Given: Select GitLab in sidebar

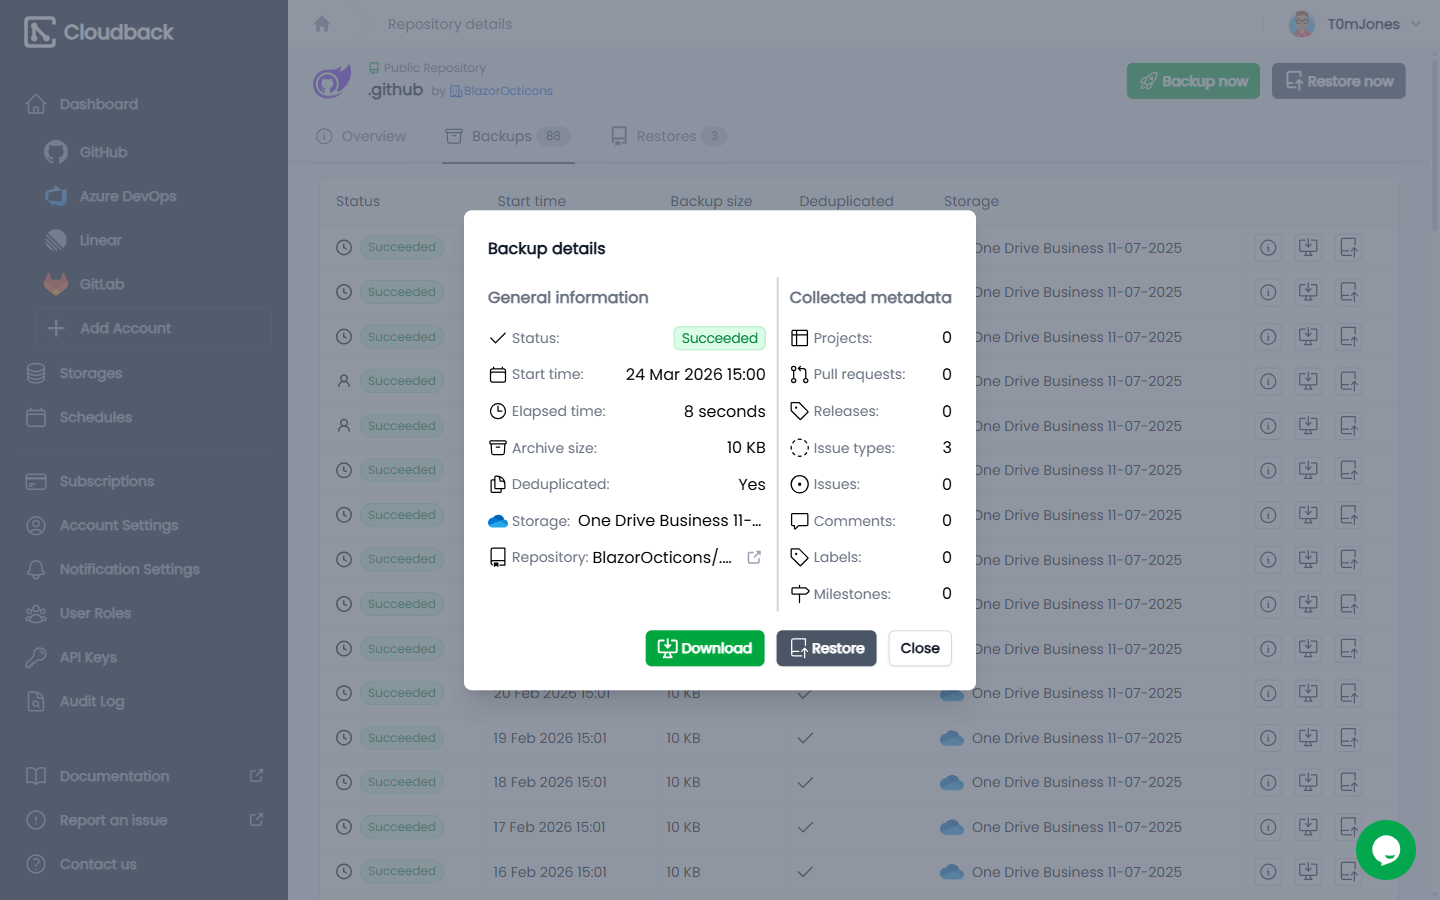Looking at the screenshot, I should (102, 284).
